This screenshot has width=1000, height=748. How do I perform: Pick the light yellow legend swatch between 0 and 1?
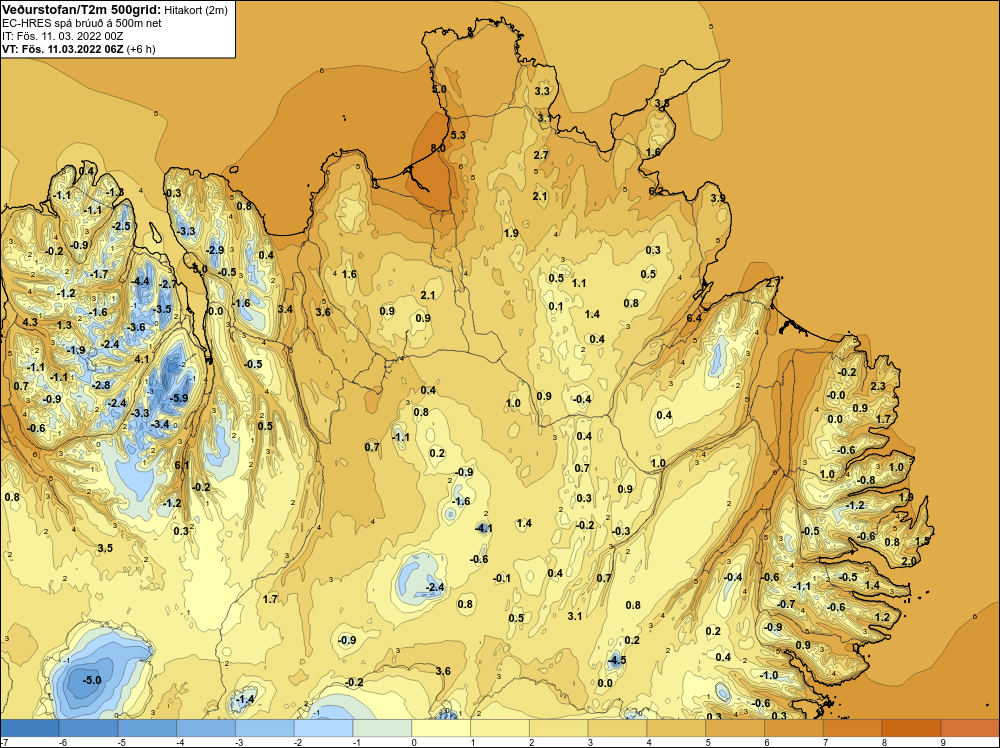[441, 728]
